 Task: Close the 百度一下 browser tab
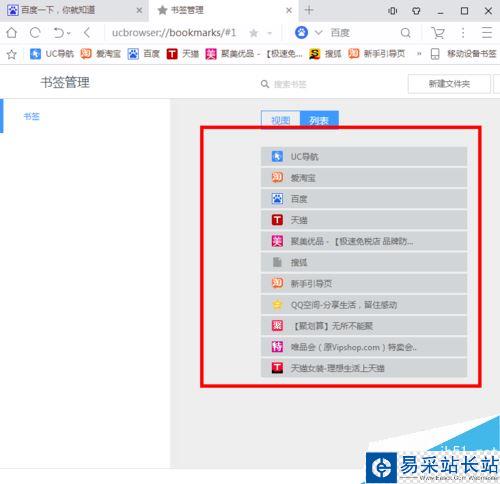point(139,10)
